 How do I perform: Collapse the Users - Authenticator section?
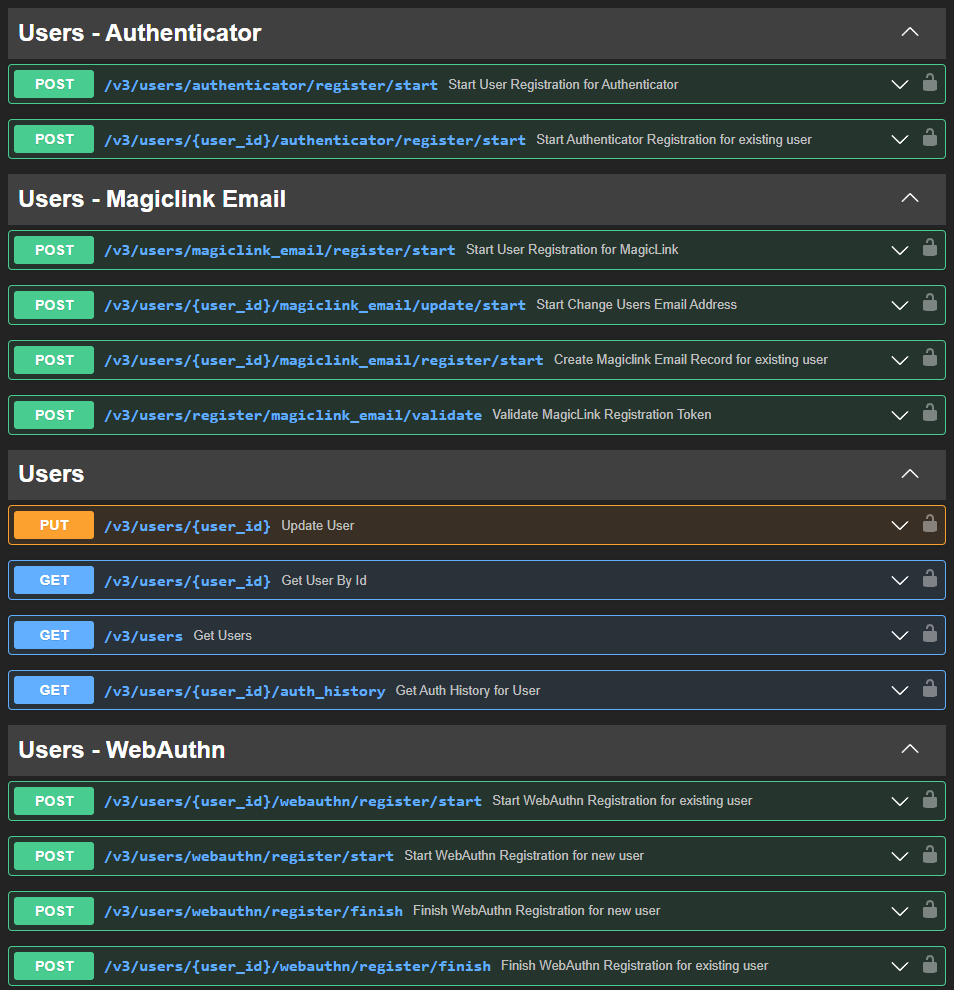click(910, 32)
